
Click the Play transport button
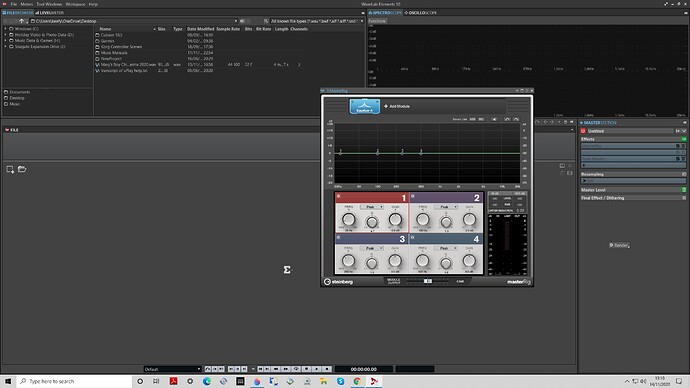317,369
